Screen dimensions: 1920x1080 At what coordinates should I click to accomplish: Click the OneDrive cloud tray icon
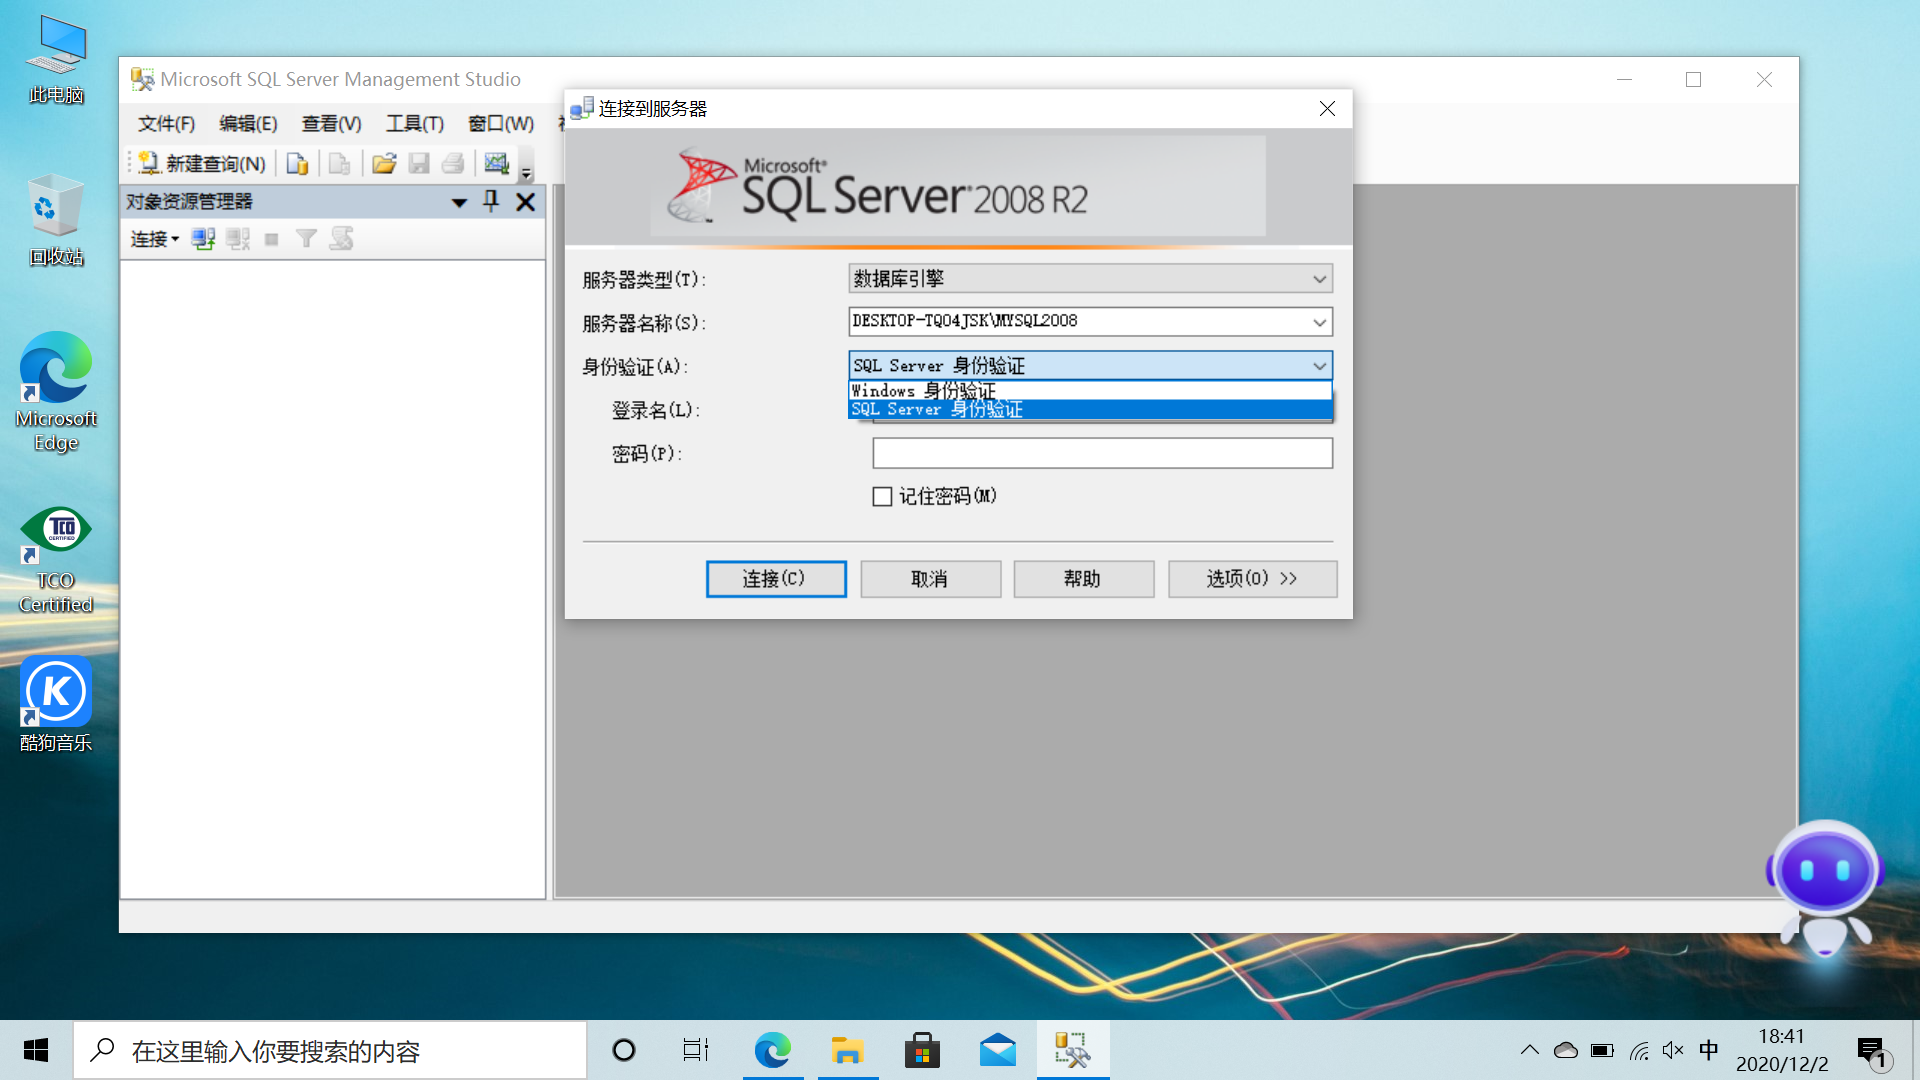click(x=1566, y=1050)
